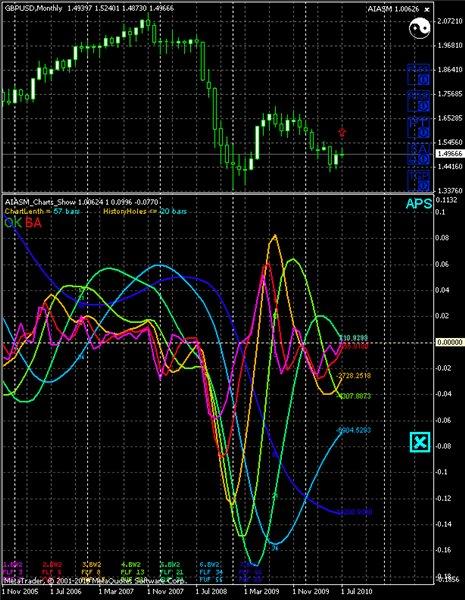465x600 pixels.
Task: Toggle the cyan APS label
Action: [x=419, y=204]
